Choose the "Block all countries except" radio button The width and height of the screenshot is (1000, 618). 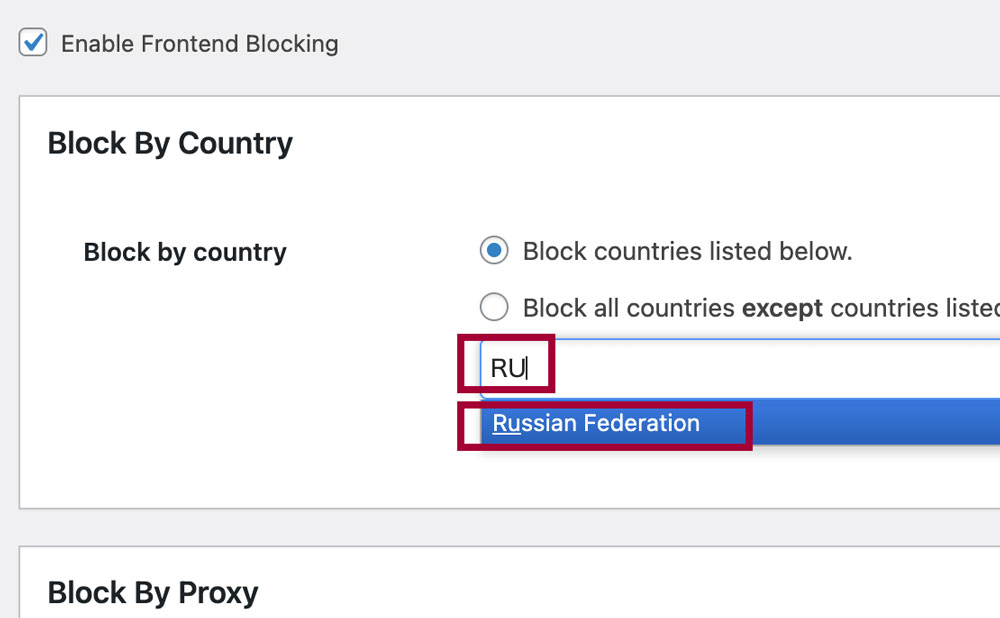pos(493,307)
